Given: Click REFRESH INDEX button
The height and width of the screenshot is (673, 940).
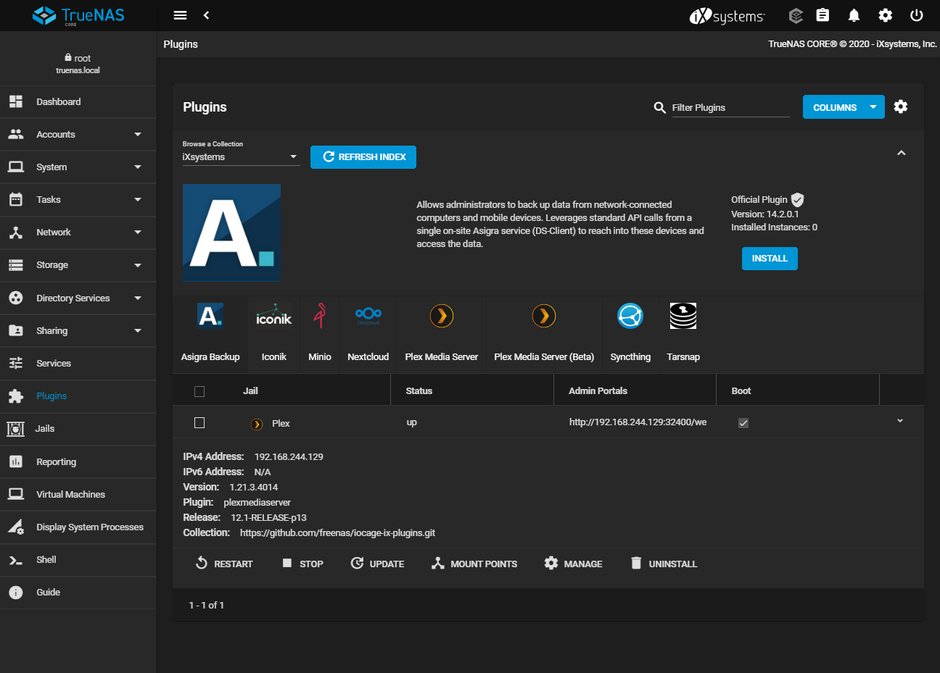Looking at the screenshot, I should tap(363, 157).
